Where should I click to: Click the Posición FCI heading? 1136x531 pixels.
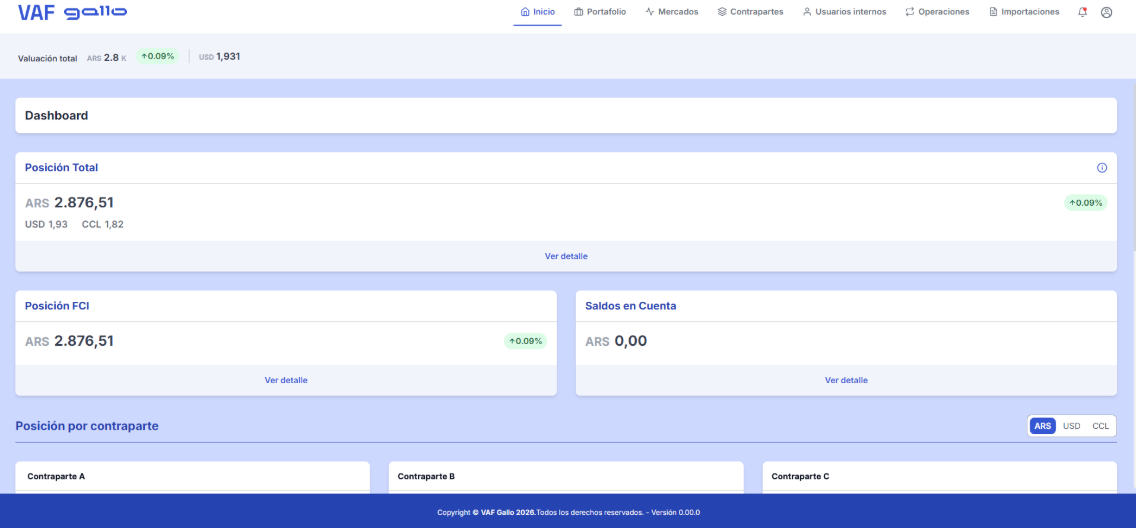point(57,306)
